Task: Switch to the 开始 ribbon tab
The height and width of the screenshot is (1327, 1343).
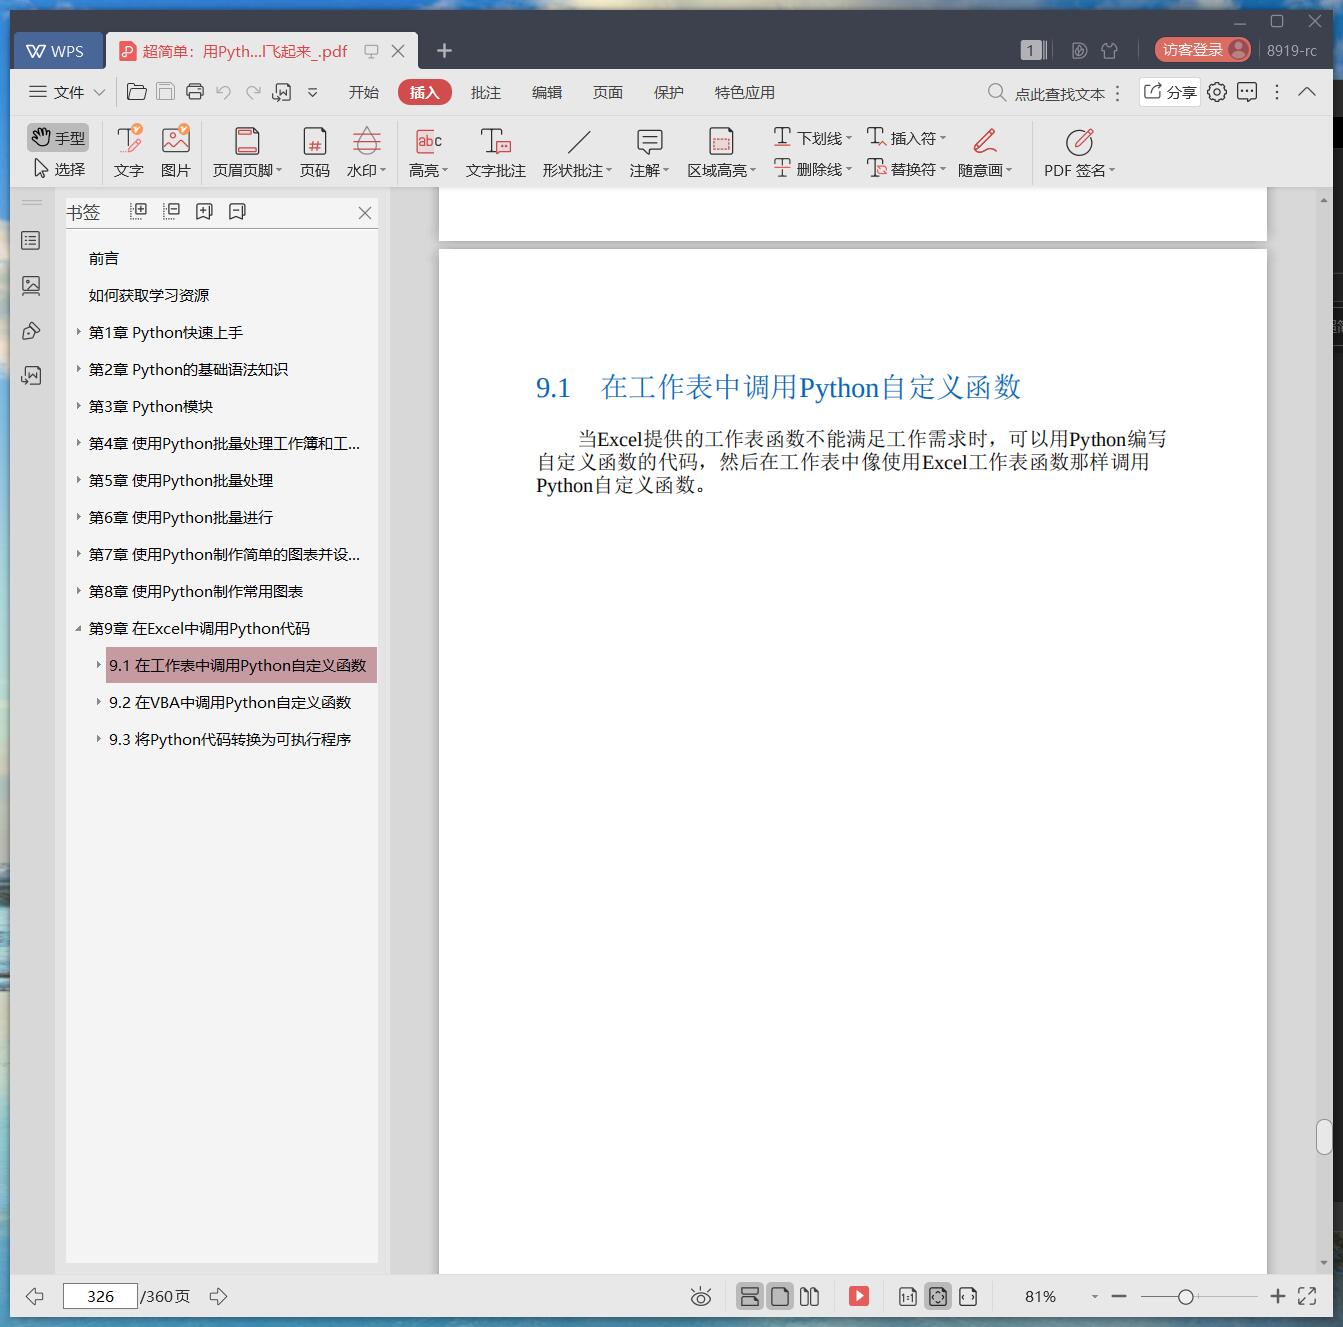Action: [x=363, y=92]
